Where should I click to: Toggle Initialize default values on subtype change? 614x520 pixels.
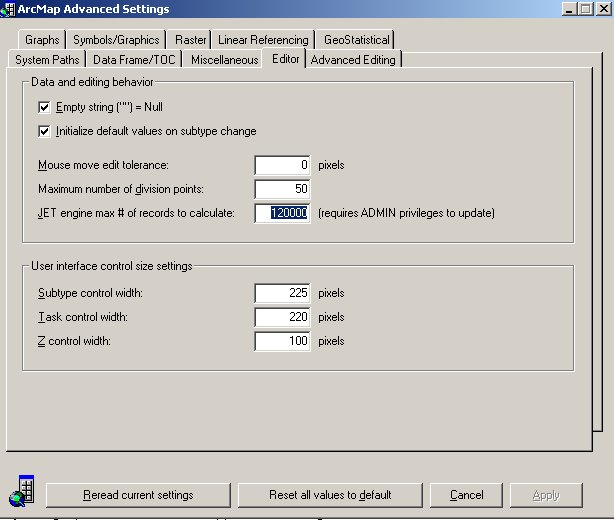(x=44, y=131)
